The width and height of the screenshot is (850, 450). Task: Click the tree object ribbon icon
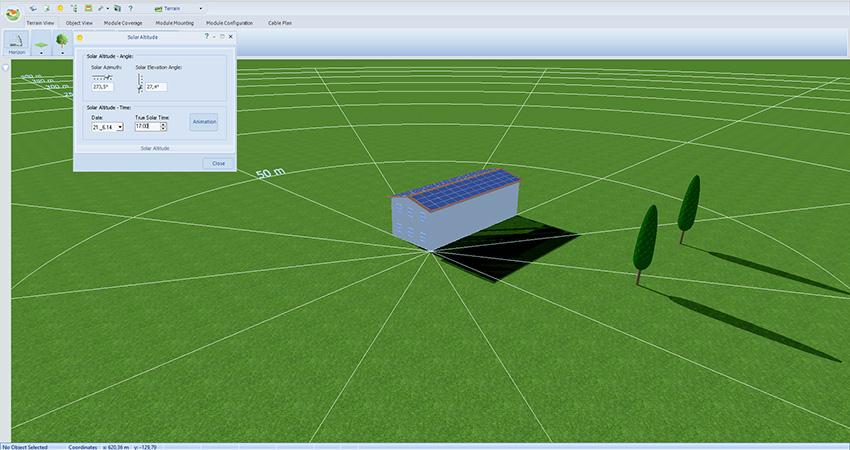coord(62,41)
